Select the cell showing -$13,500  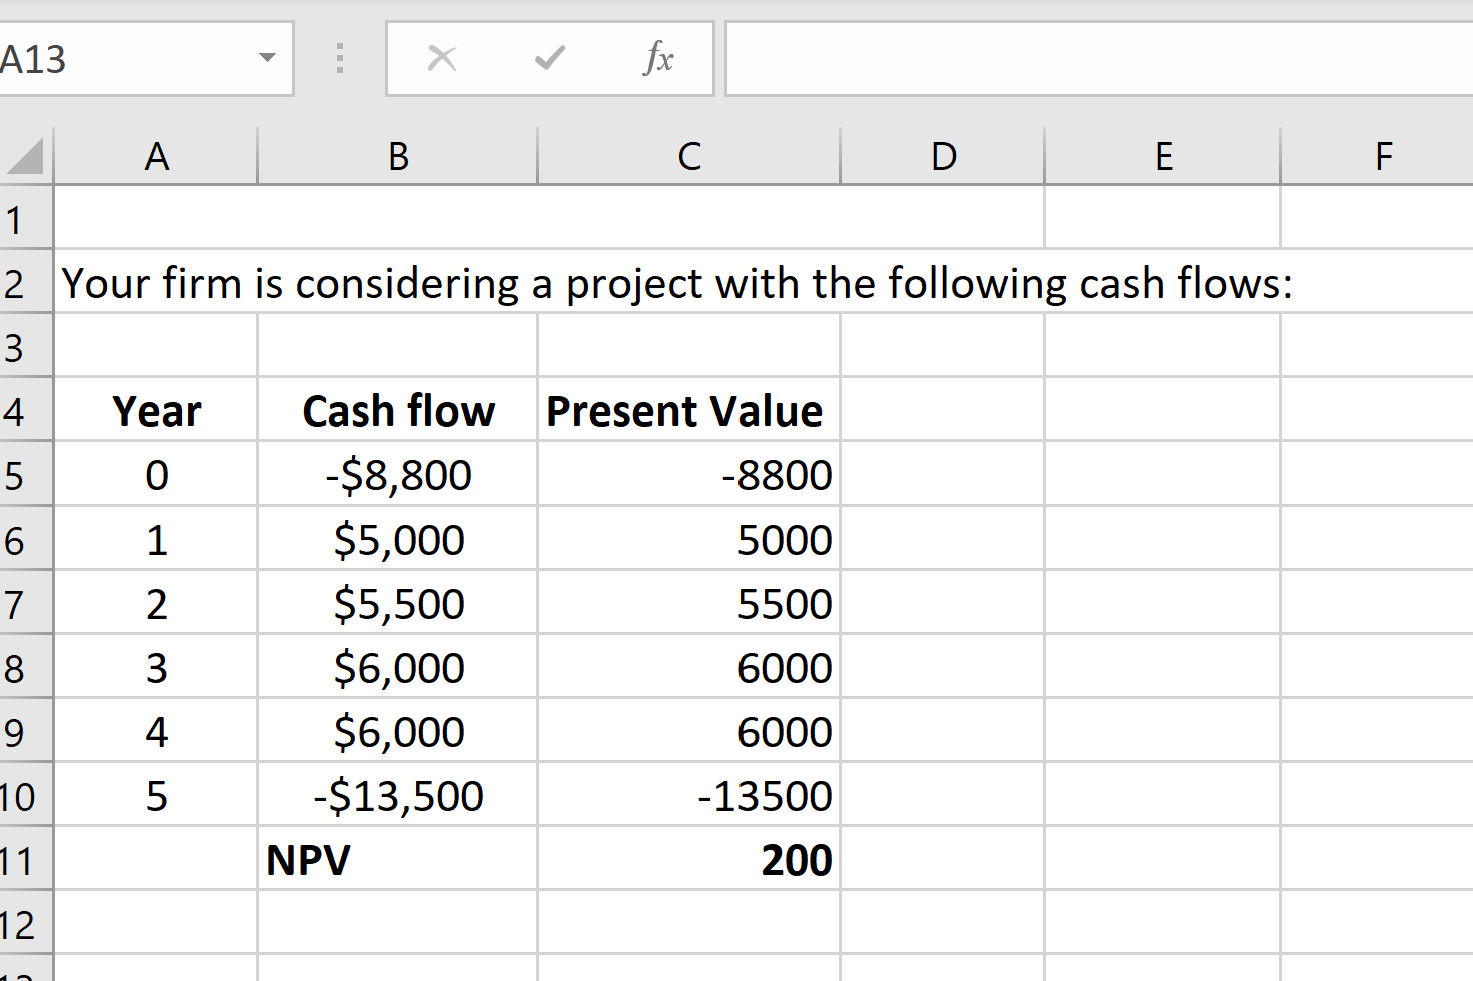[397, 795]
